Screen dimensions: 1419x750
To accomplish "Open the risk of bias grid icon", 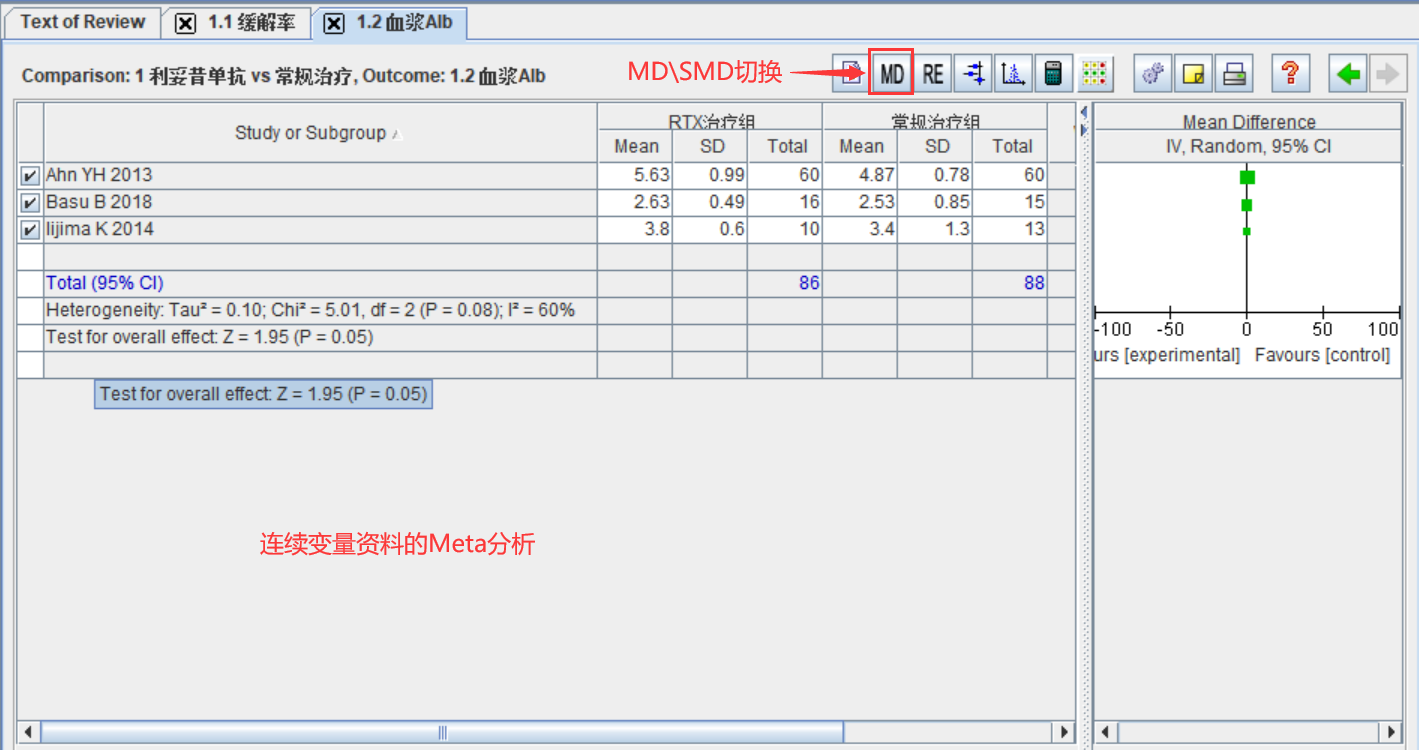I will pyautogui.click(x=1094, y=72).
